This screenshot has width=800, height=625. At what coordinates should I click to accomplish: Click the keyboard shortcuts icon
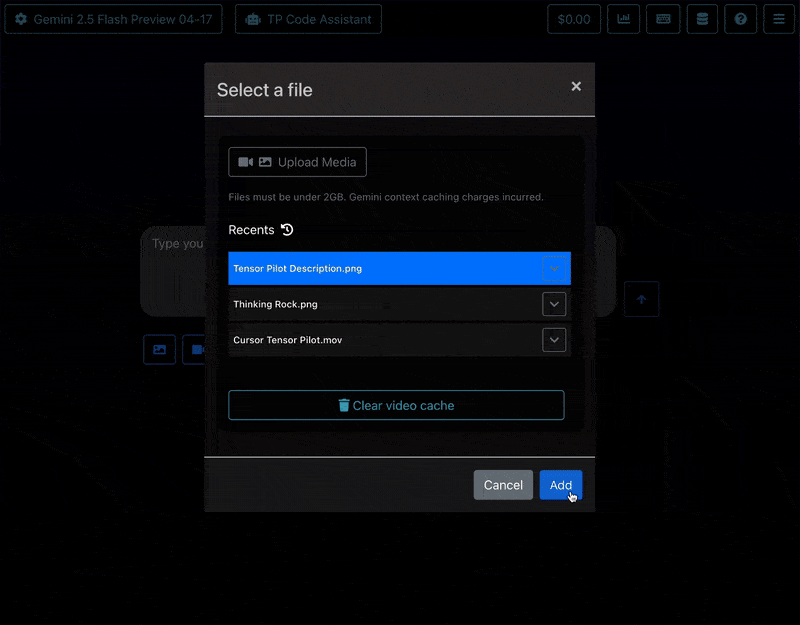pos(663,19)
